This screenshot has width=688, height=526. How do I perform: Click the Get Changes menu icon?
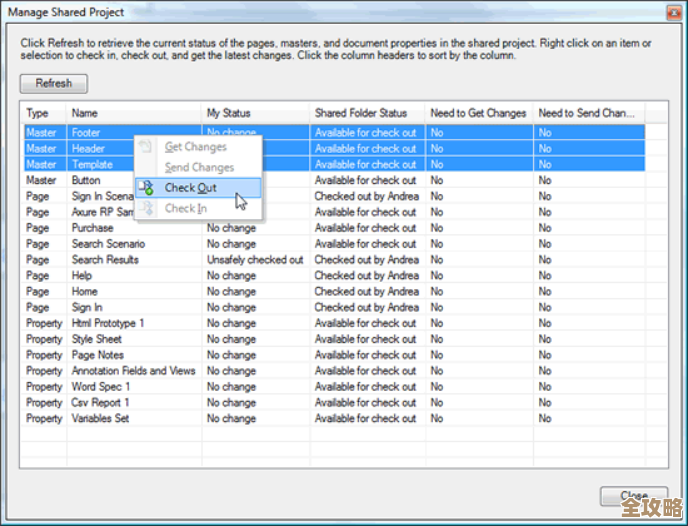pos(147,147)
